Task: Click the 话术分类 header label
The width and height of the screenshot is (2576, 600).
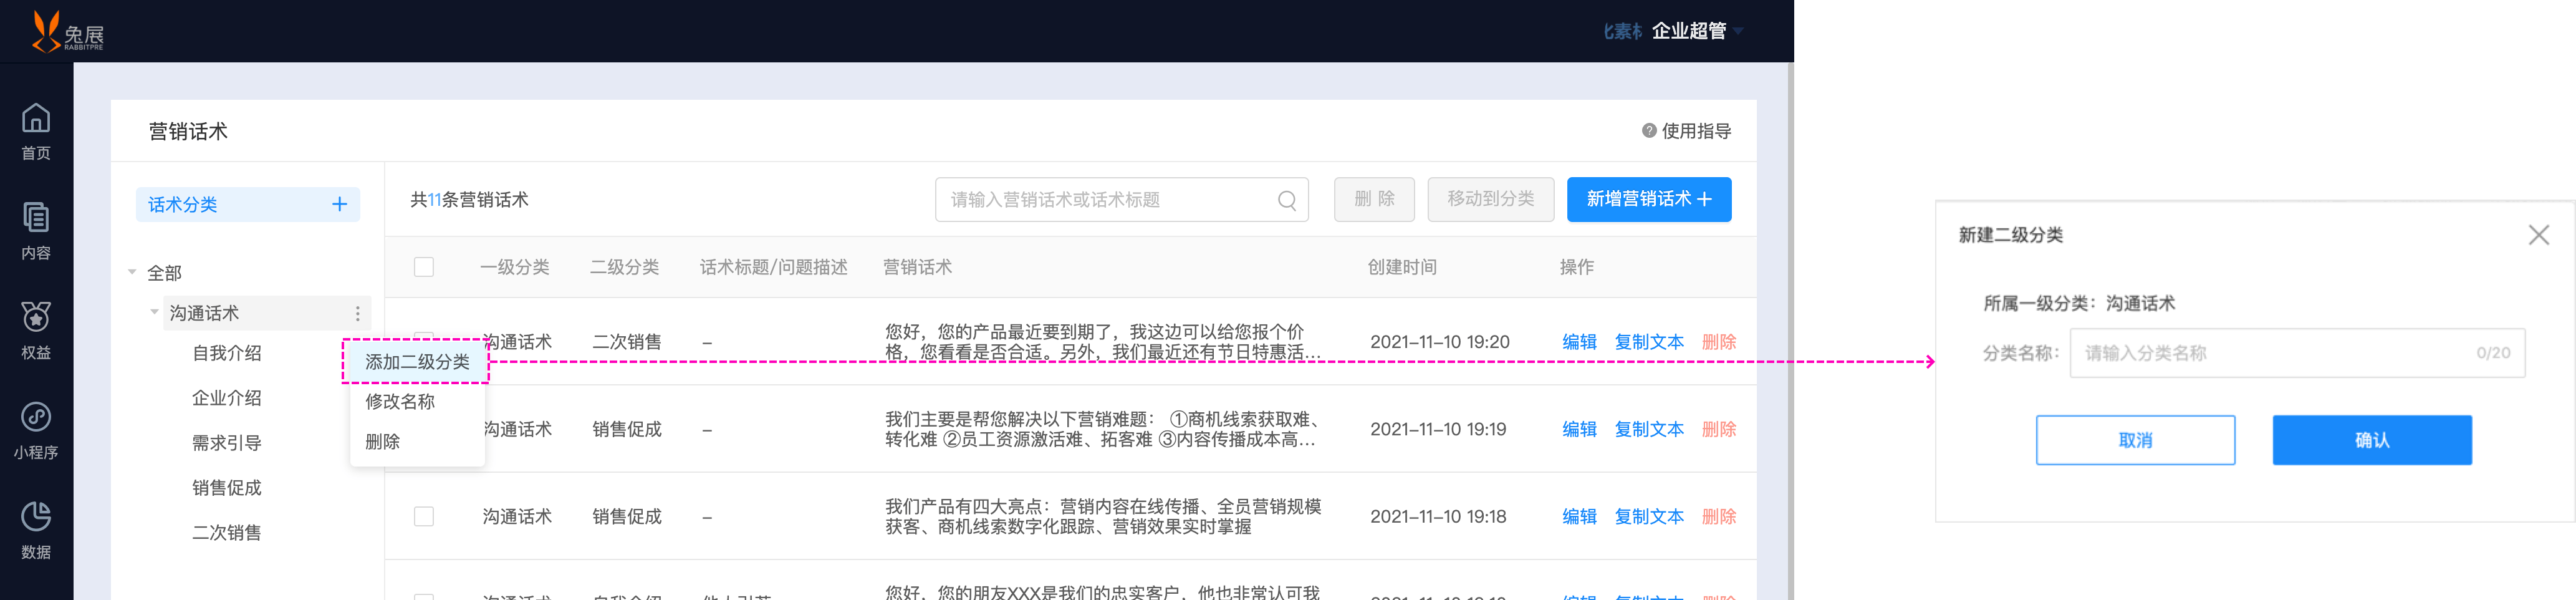Action: point(183,204)
